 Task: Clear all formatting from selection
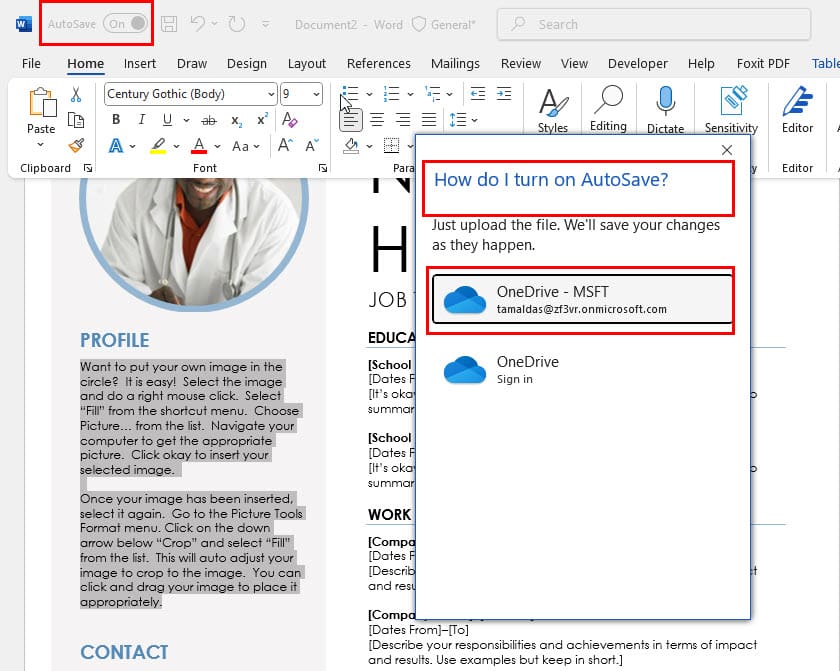[289, 119]
